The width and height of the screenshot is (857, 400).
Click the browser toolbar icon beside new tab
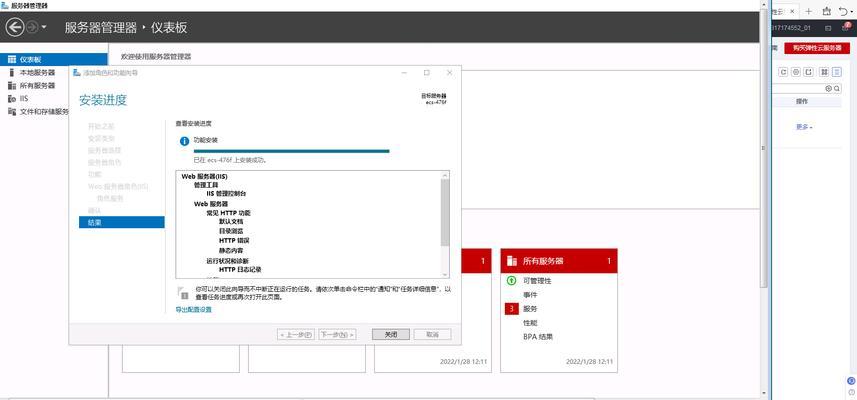826,11
